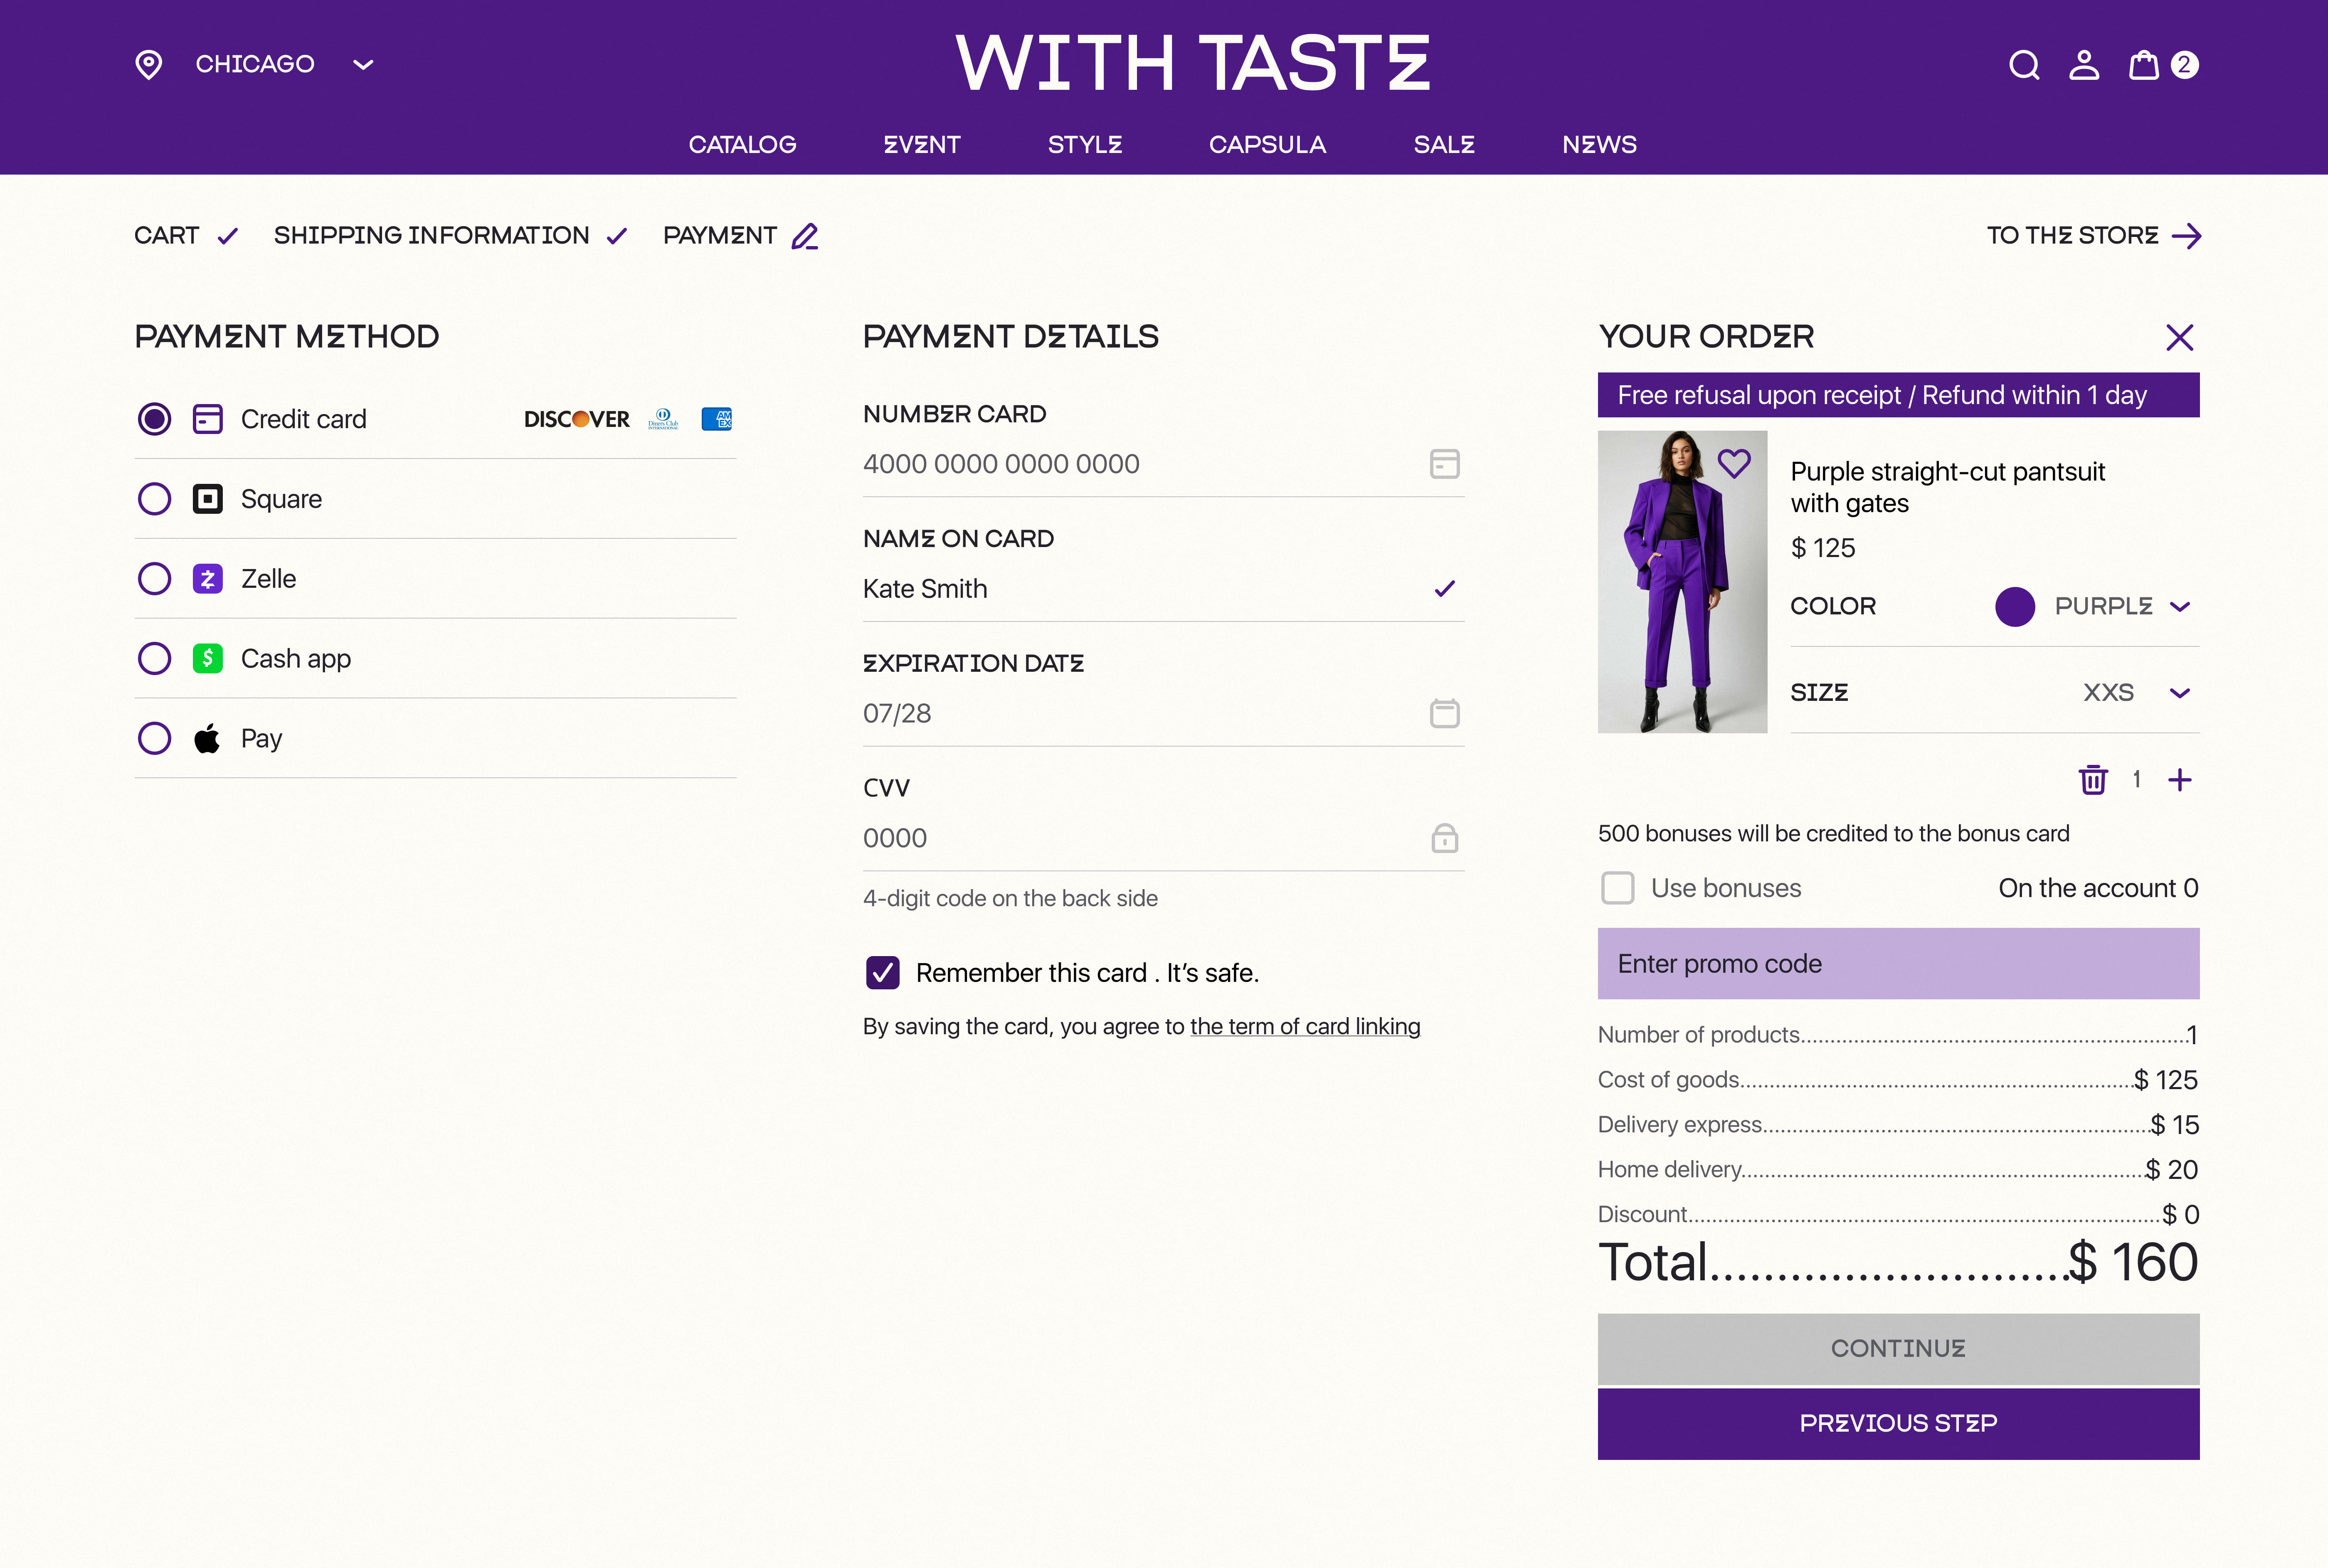Image resolution: width=2328 pixels, height=1568 pixels.
Task: Click the Number Card input field
Action: click(x=1163, y=464)
